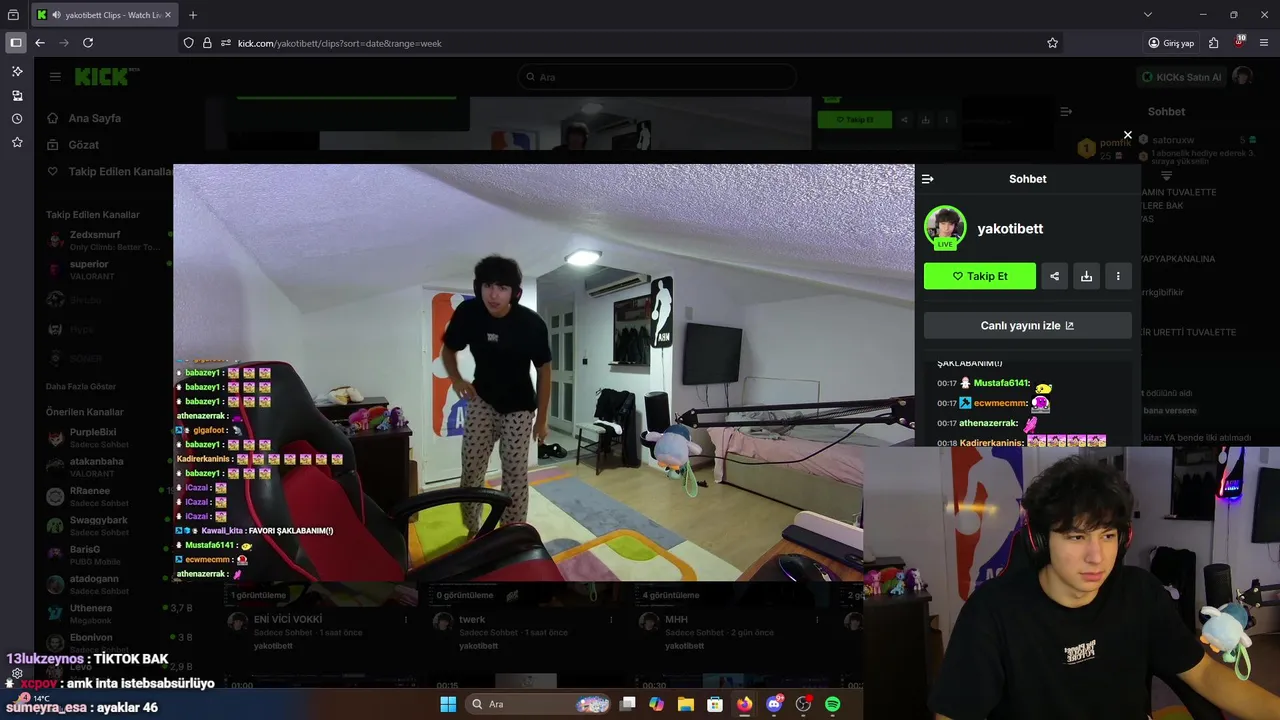Open the Firefox extensions puzzle icon
The image size is (1280, 720).
[1213, 43]
